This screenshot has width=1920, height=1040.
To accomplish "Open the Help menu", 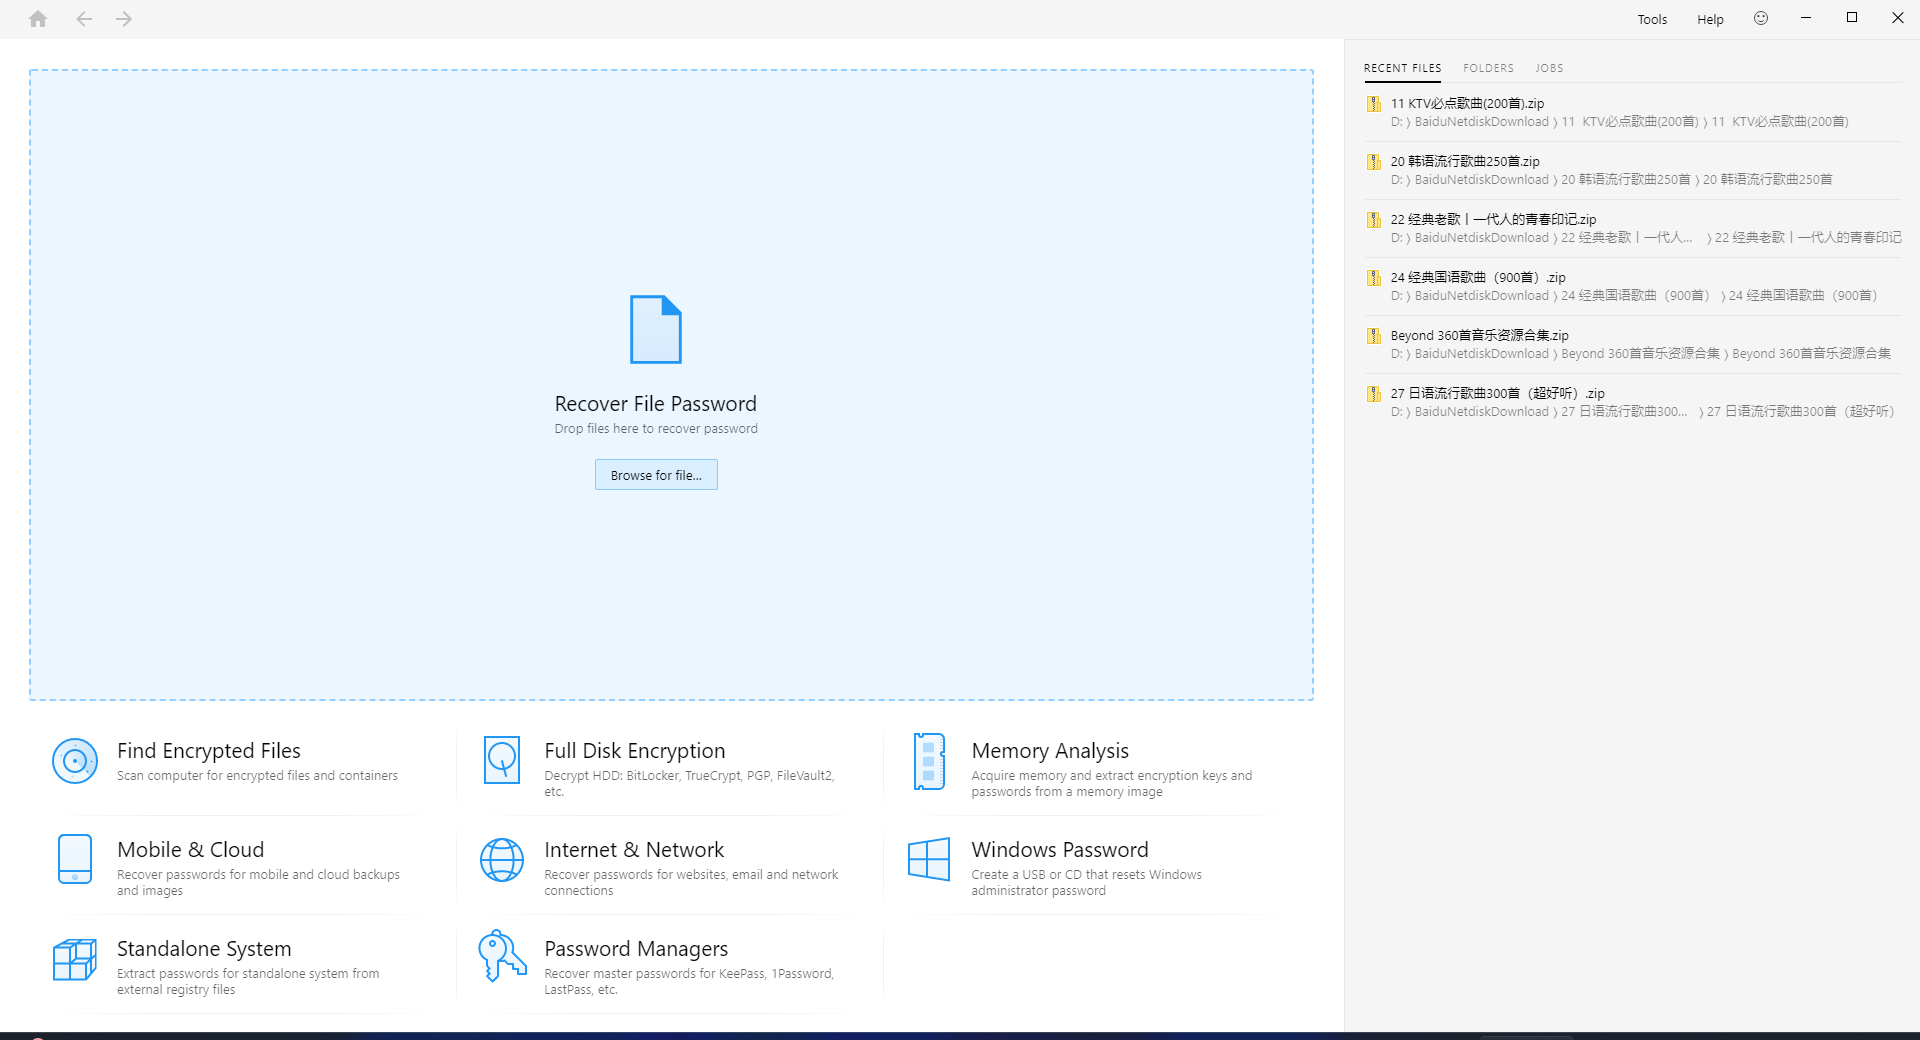I will coord(1710,19).
